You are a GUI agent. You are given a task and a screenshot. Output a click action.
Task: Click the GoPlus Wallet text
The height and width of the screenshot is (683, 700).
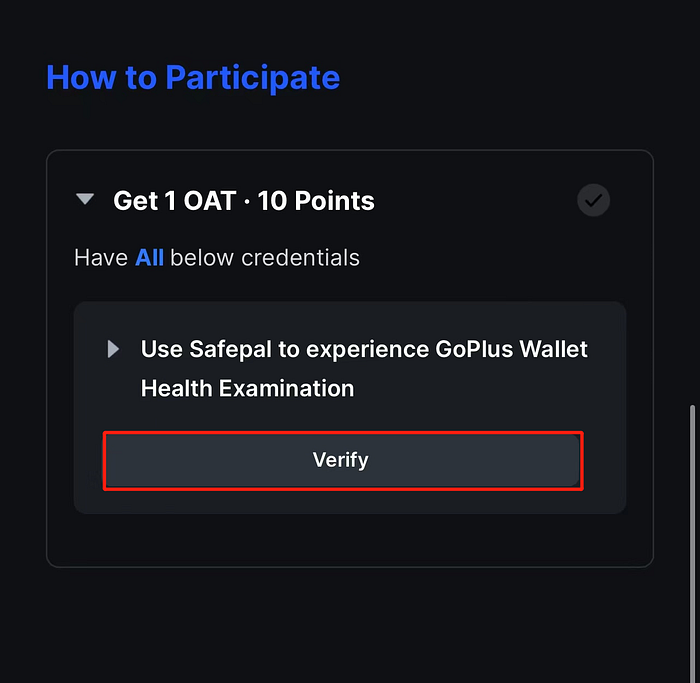pos(511,349)
